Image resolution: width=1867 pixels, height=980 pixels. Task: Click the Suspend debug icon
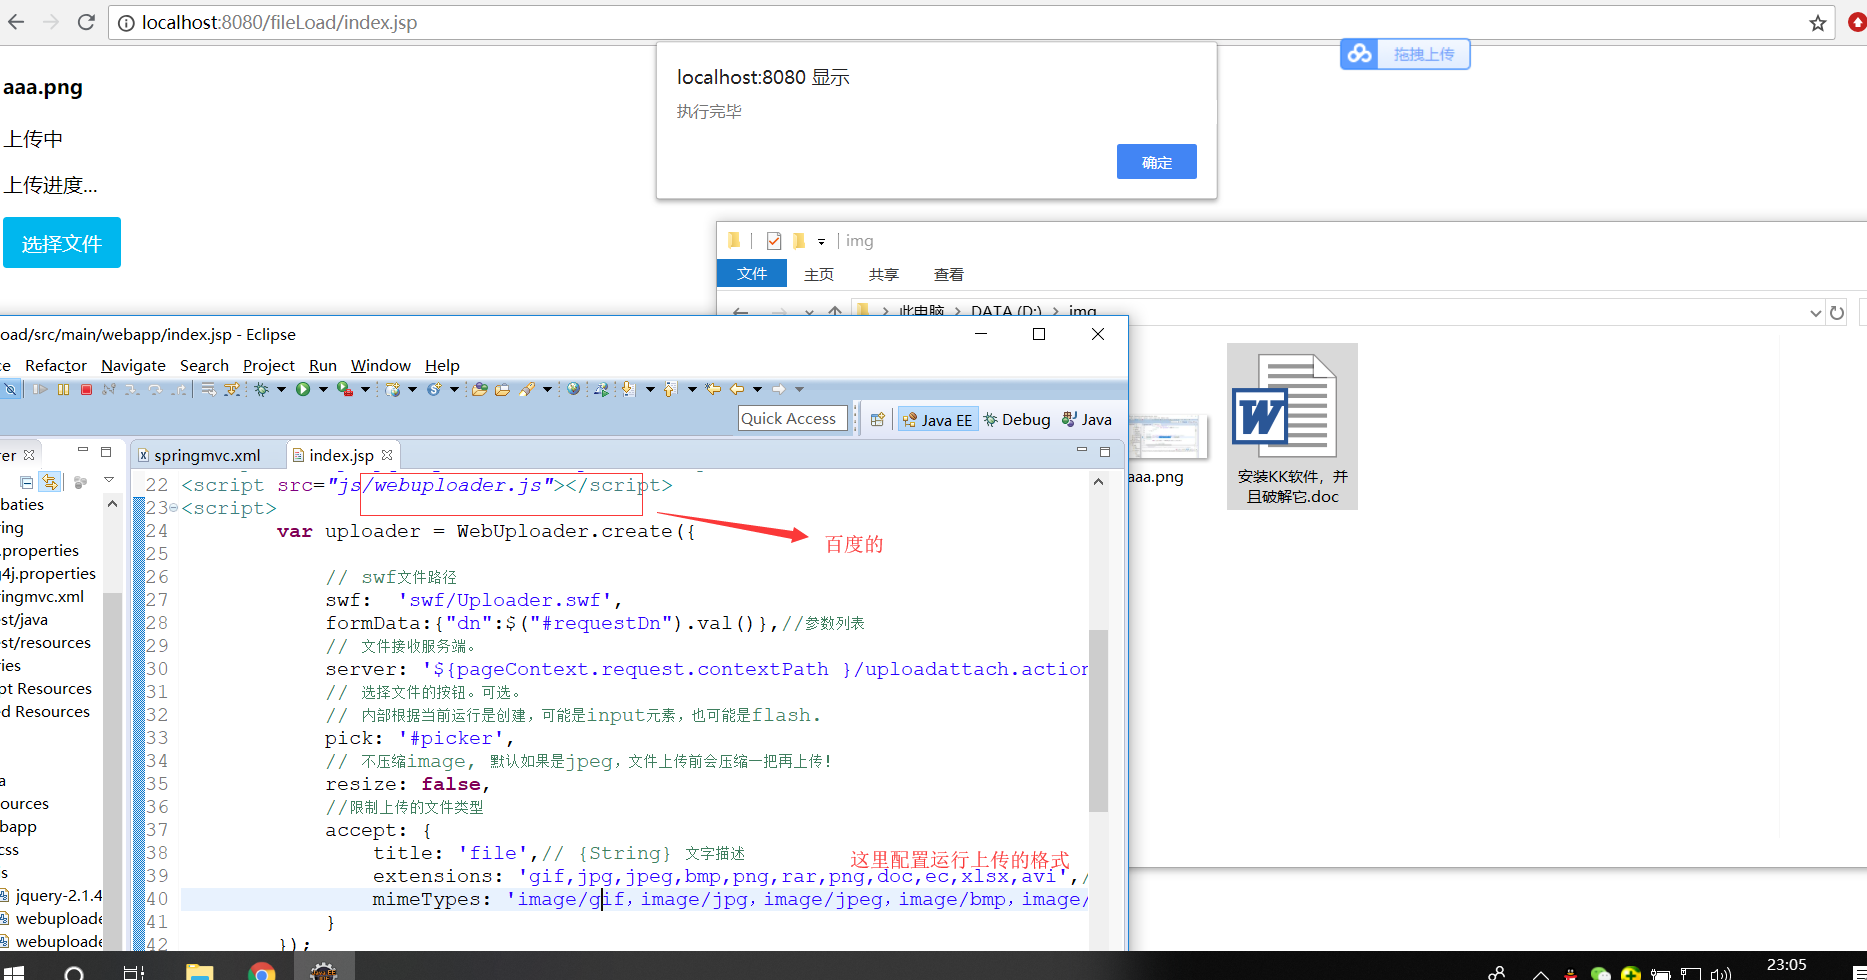click(63, 389)
